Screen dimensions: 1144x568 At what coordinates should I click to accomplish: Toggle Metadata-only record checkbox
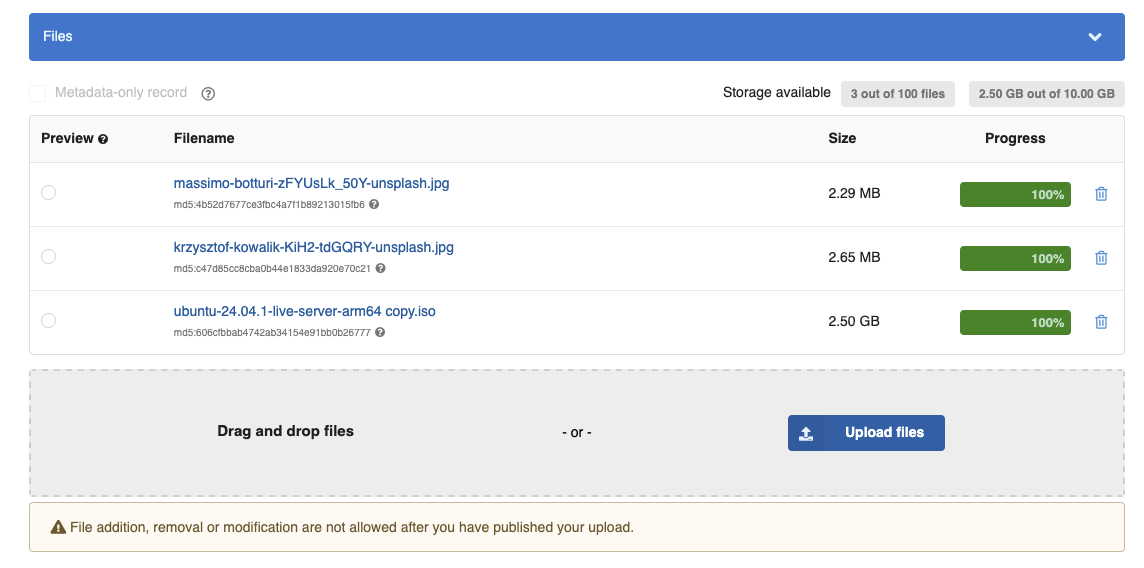37,93
